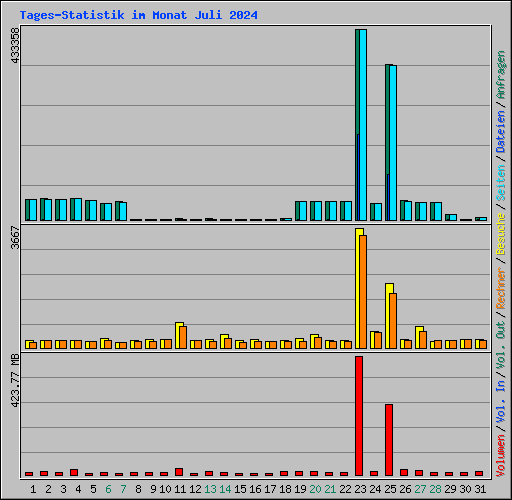The height and width of the screenshot is (500, 512).
Task: Select the orange Rechner legend label
Action: click(x=501, y=288)
